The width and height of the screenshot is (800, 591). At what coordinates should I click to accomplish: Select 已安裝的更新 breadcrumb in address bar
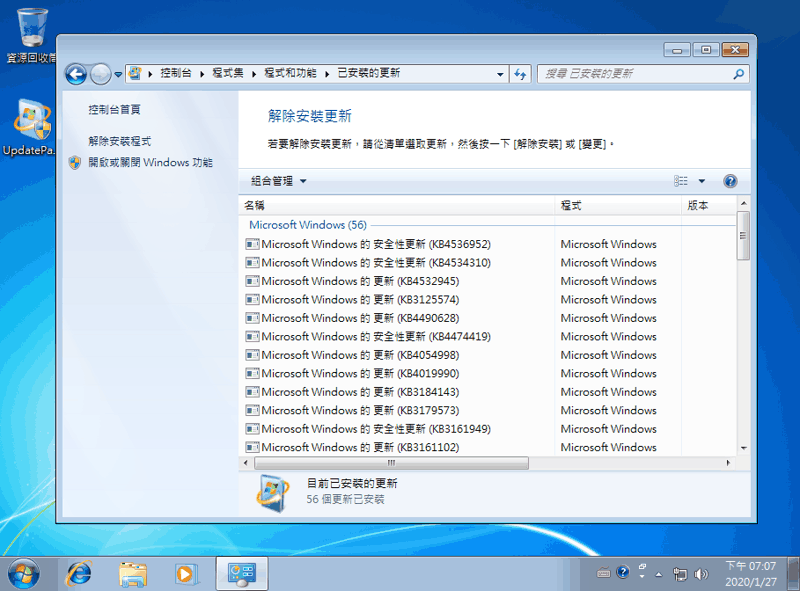(368, 73)
